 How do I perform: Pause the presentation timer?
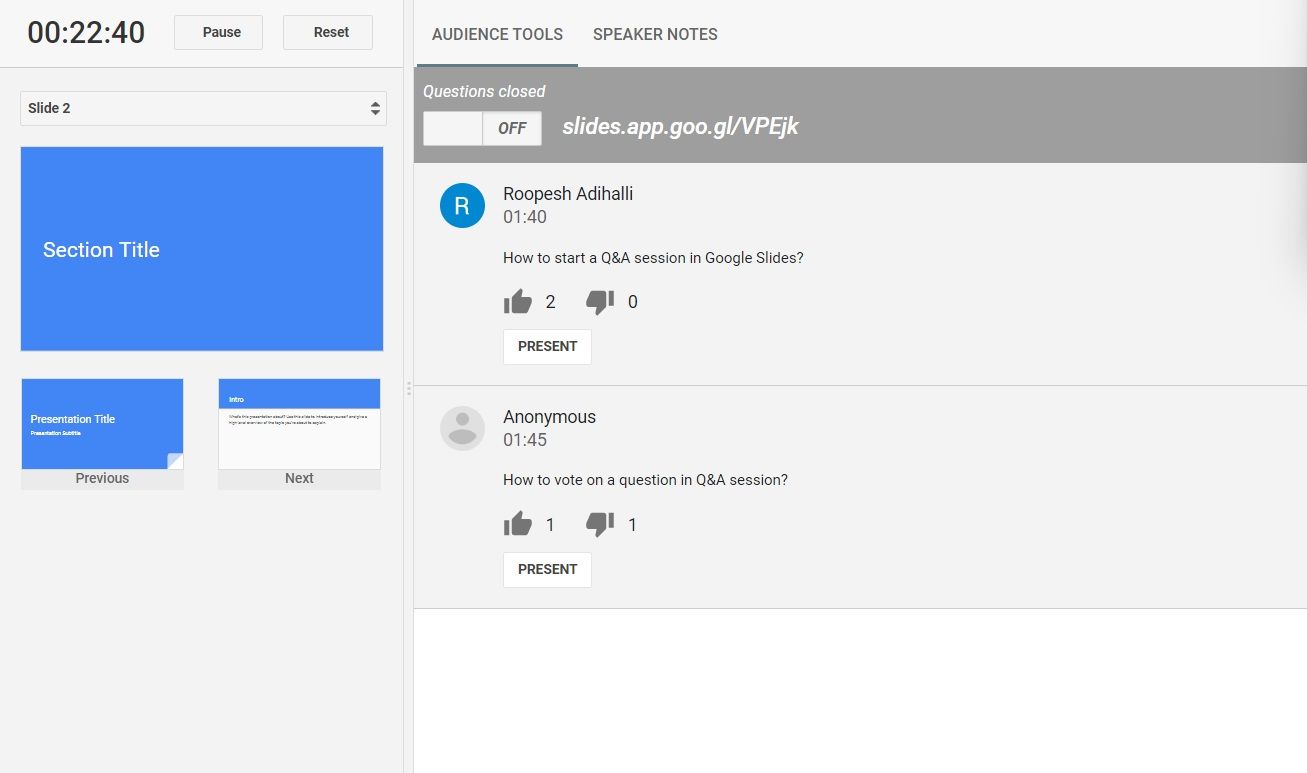click(x=218, y=31)
